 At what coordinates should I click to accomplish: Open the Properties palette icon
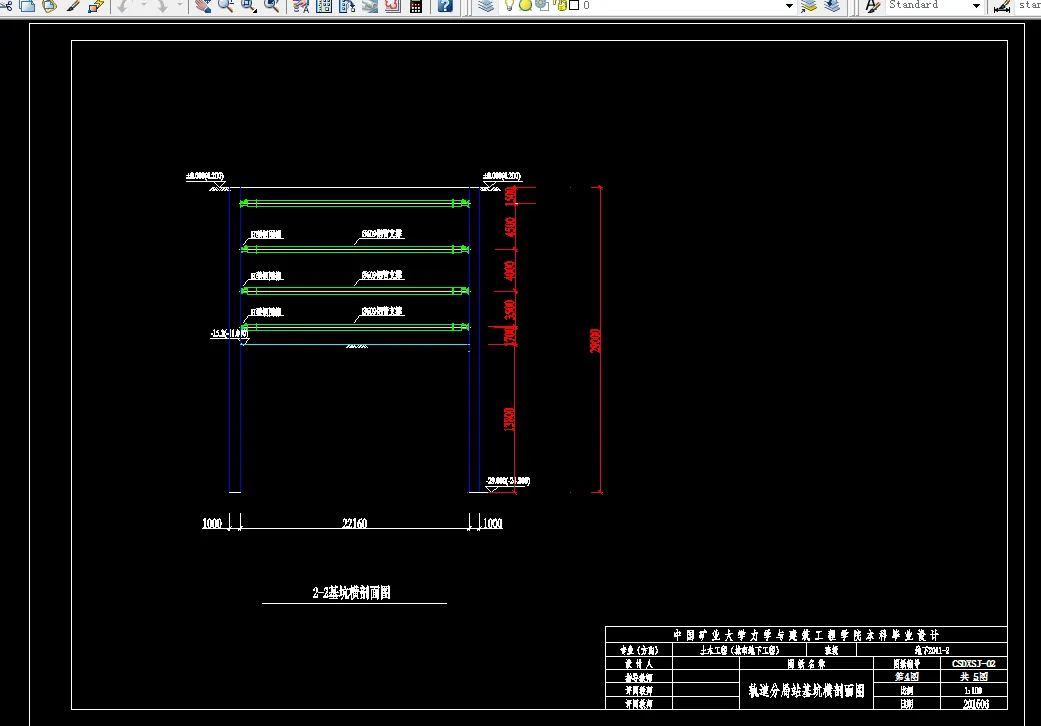tap(301, 5)
